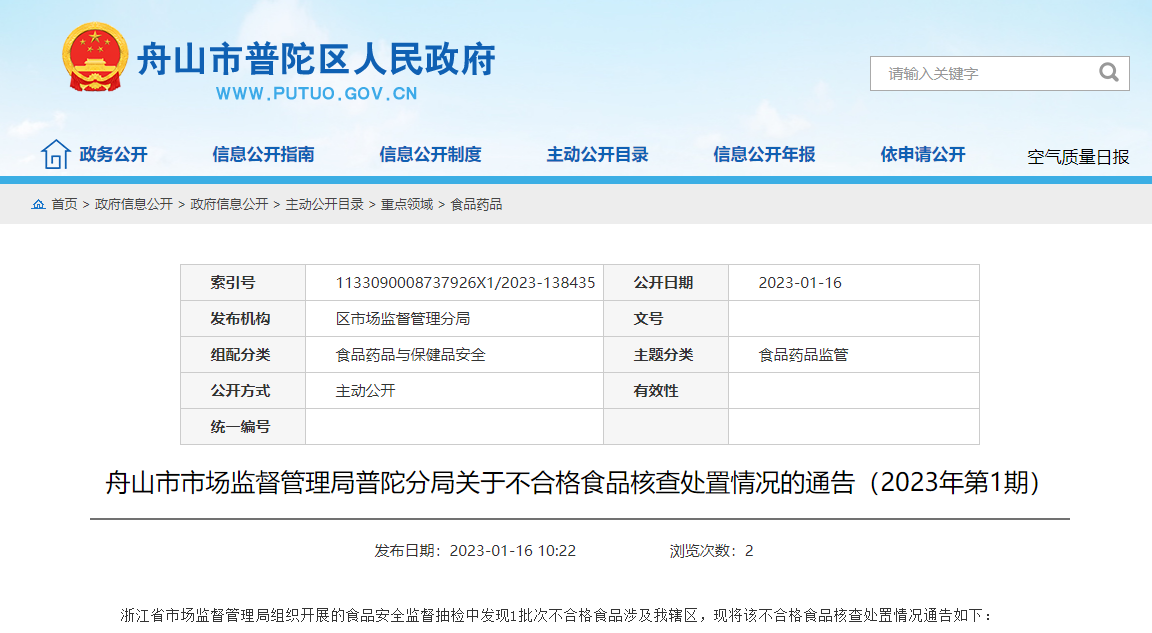Click the house icon beside 政务公开
1152x633 pixels.
(x=56, y=154)
